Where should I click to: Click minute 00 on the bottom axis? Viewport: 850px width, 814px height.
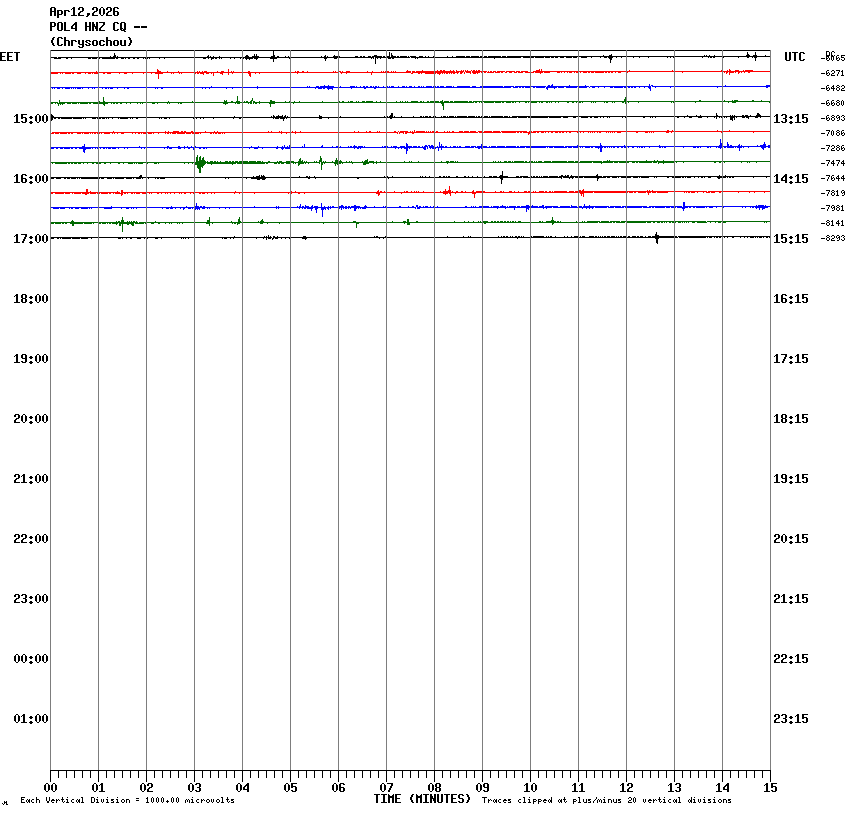coord(50,788)
